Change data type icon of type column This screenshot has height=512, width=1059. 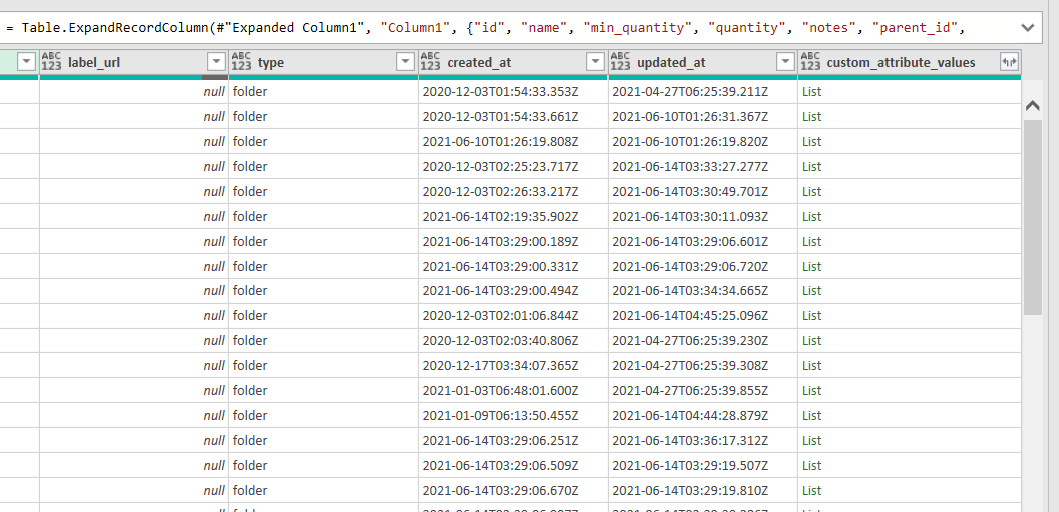241,62
